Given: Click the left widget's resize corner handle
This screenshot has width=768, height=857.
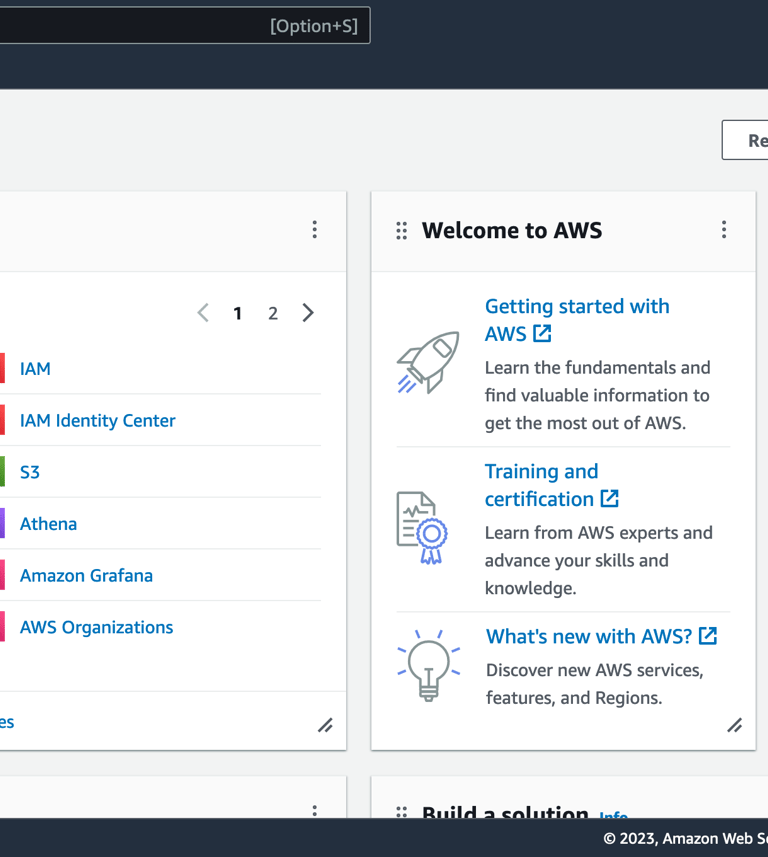Looking at the screenshot, I should 325,725.
